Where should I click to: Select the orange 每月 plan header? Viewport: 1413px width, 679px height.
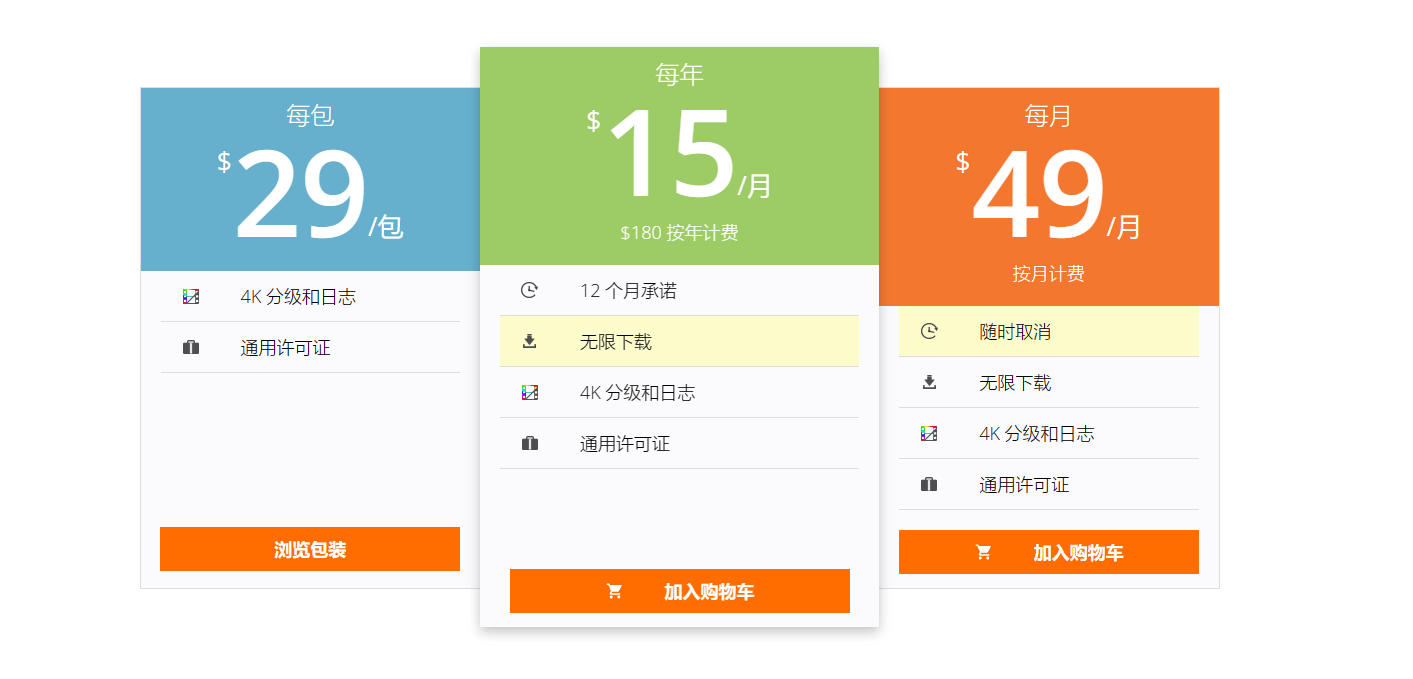1048,116
